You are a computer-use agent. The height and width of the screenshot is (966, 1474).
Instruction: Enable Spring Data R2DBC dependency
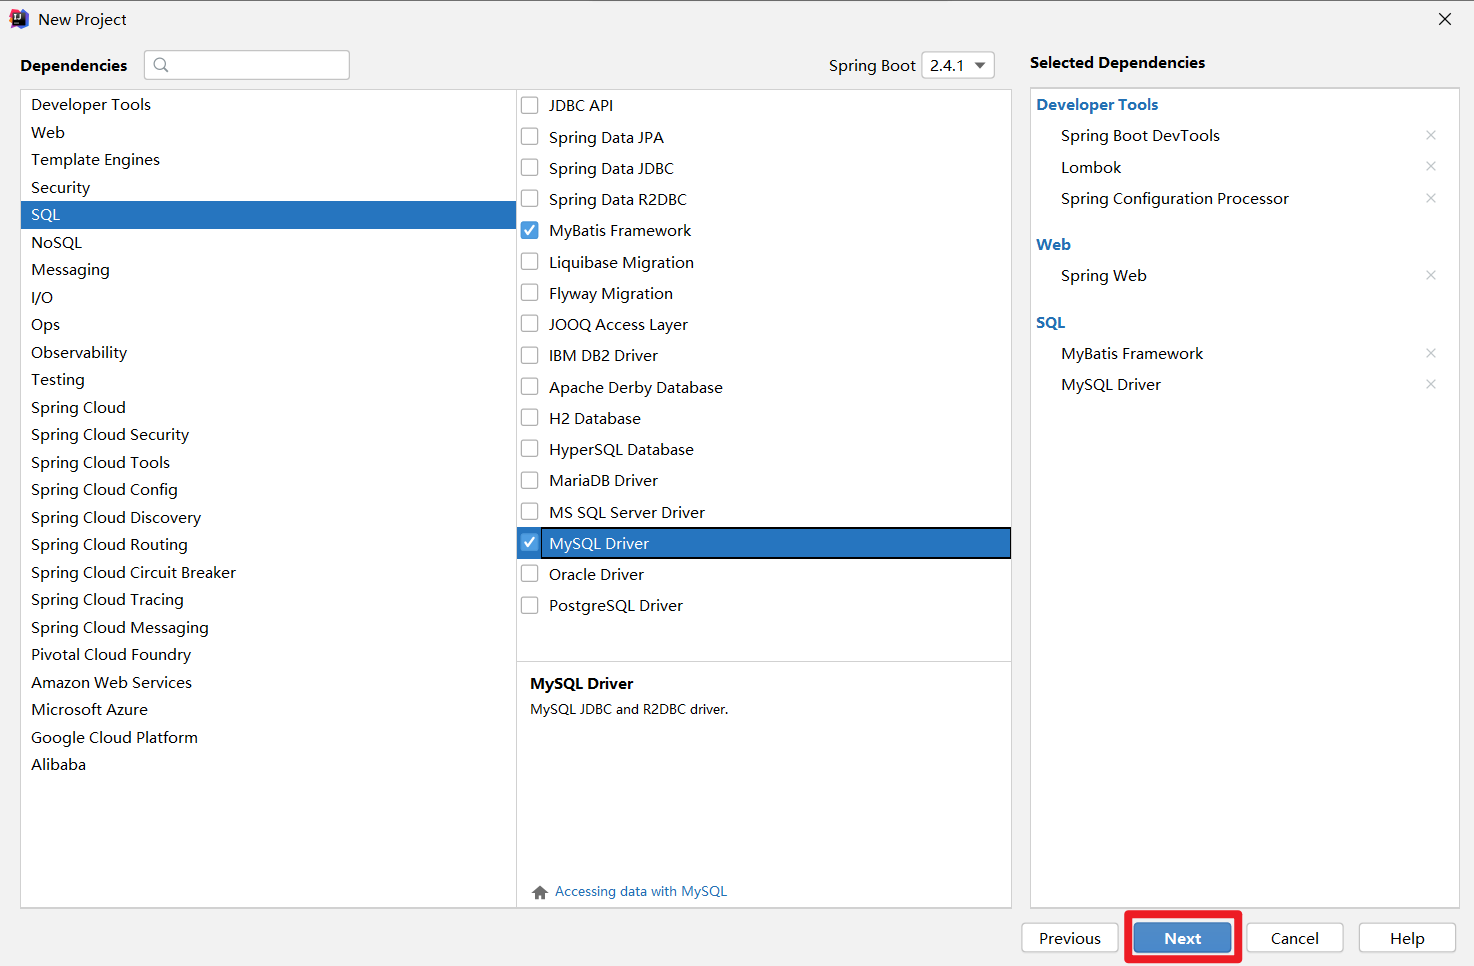[x=530, y=199]
